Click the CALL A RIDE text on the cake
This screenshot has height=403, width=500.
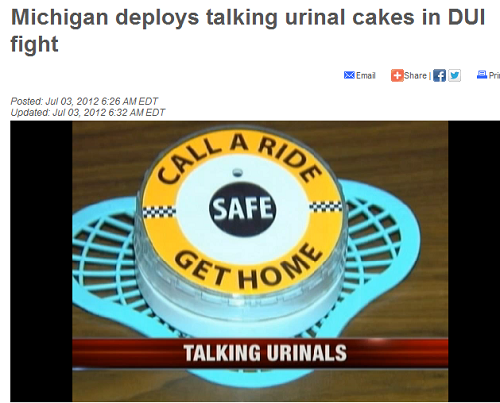tap(239, 157)
